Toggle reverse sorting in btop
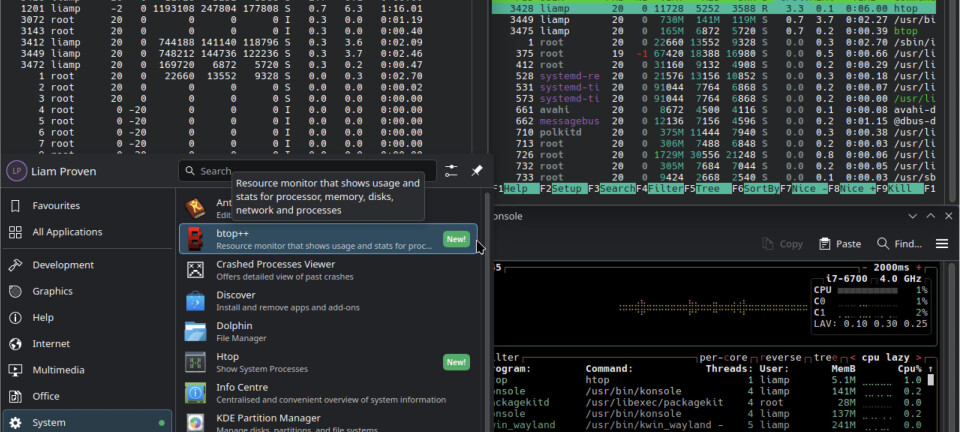The height and width of the screenshot is (432, 960). tap(781, 357)
